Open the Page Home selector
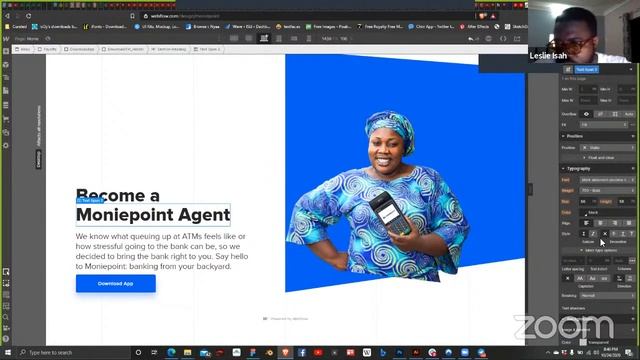The width and height of the screenshot is (640, 360). pos(27,39)
